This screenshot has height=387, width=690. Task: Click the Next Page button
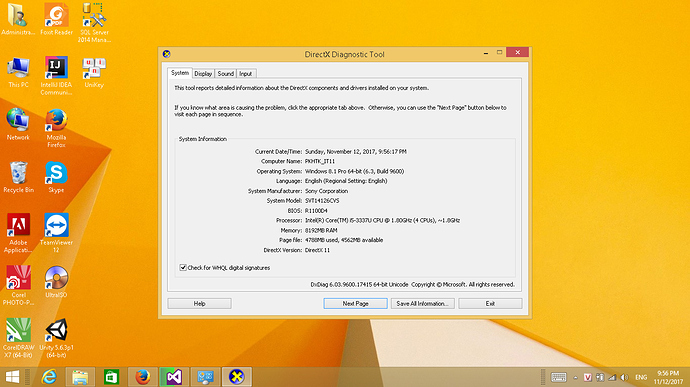[355, 303]
